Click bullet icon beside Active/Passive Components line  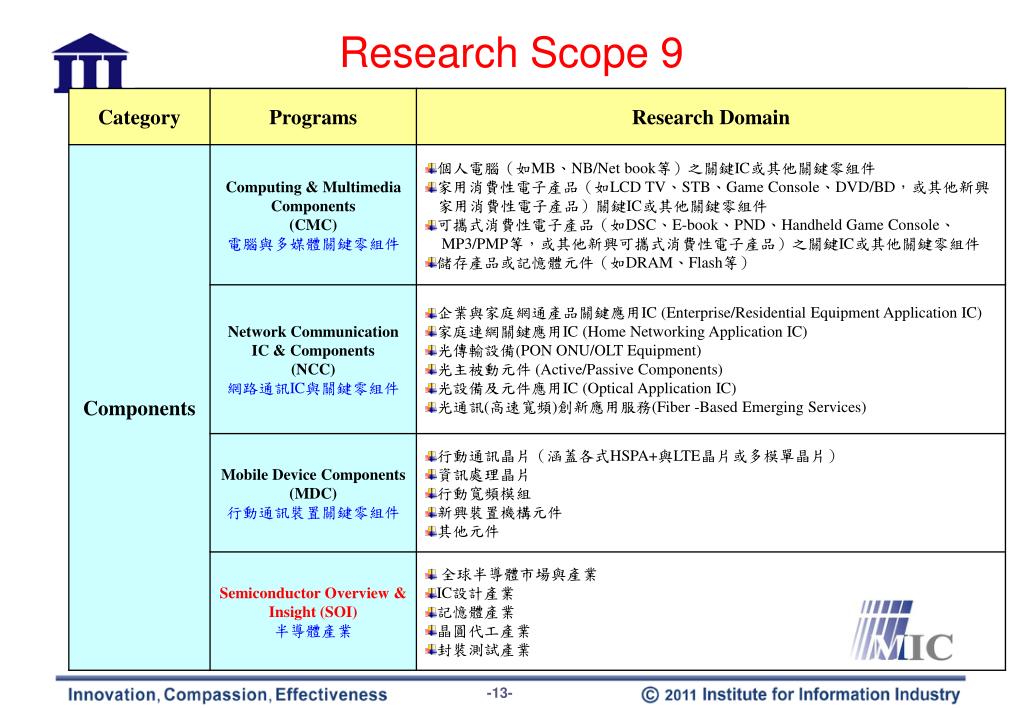[431, 370]
